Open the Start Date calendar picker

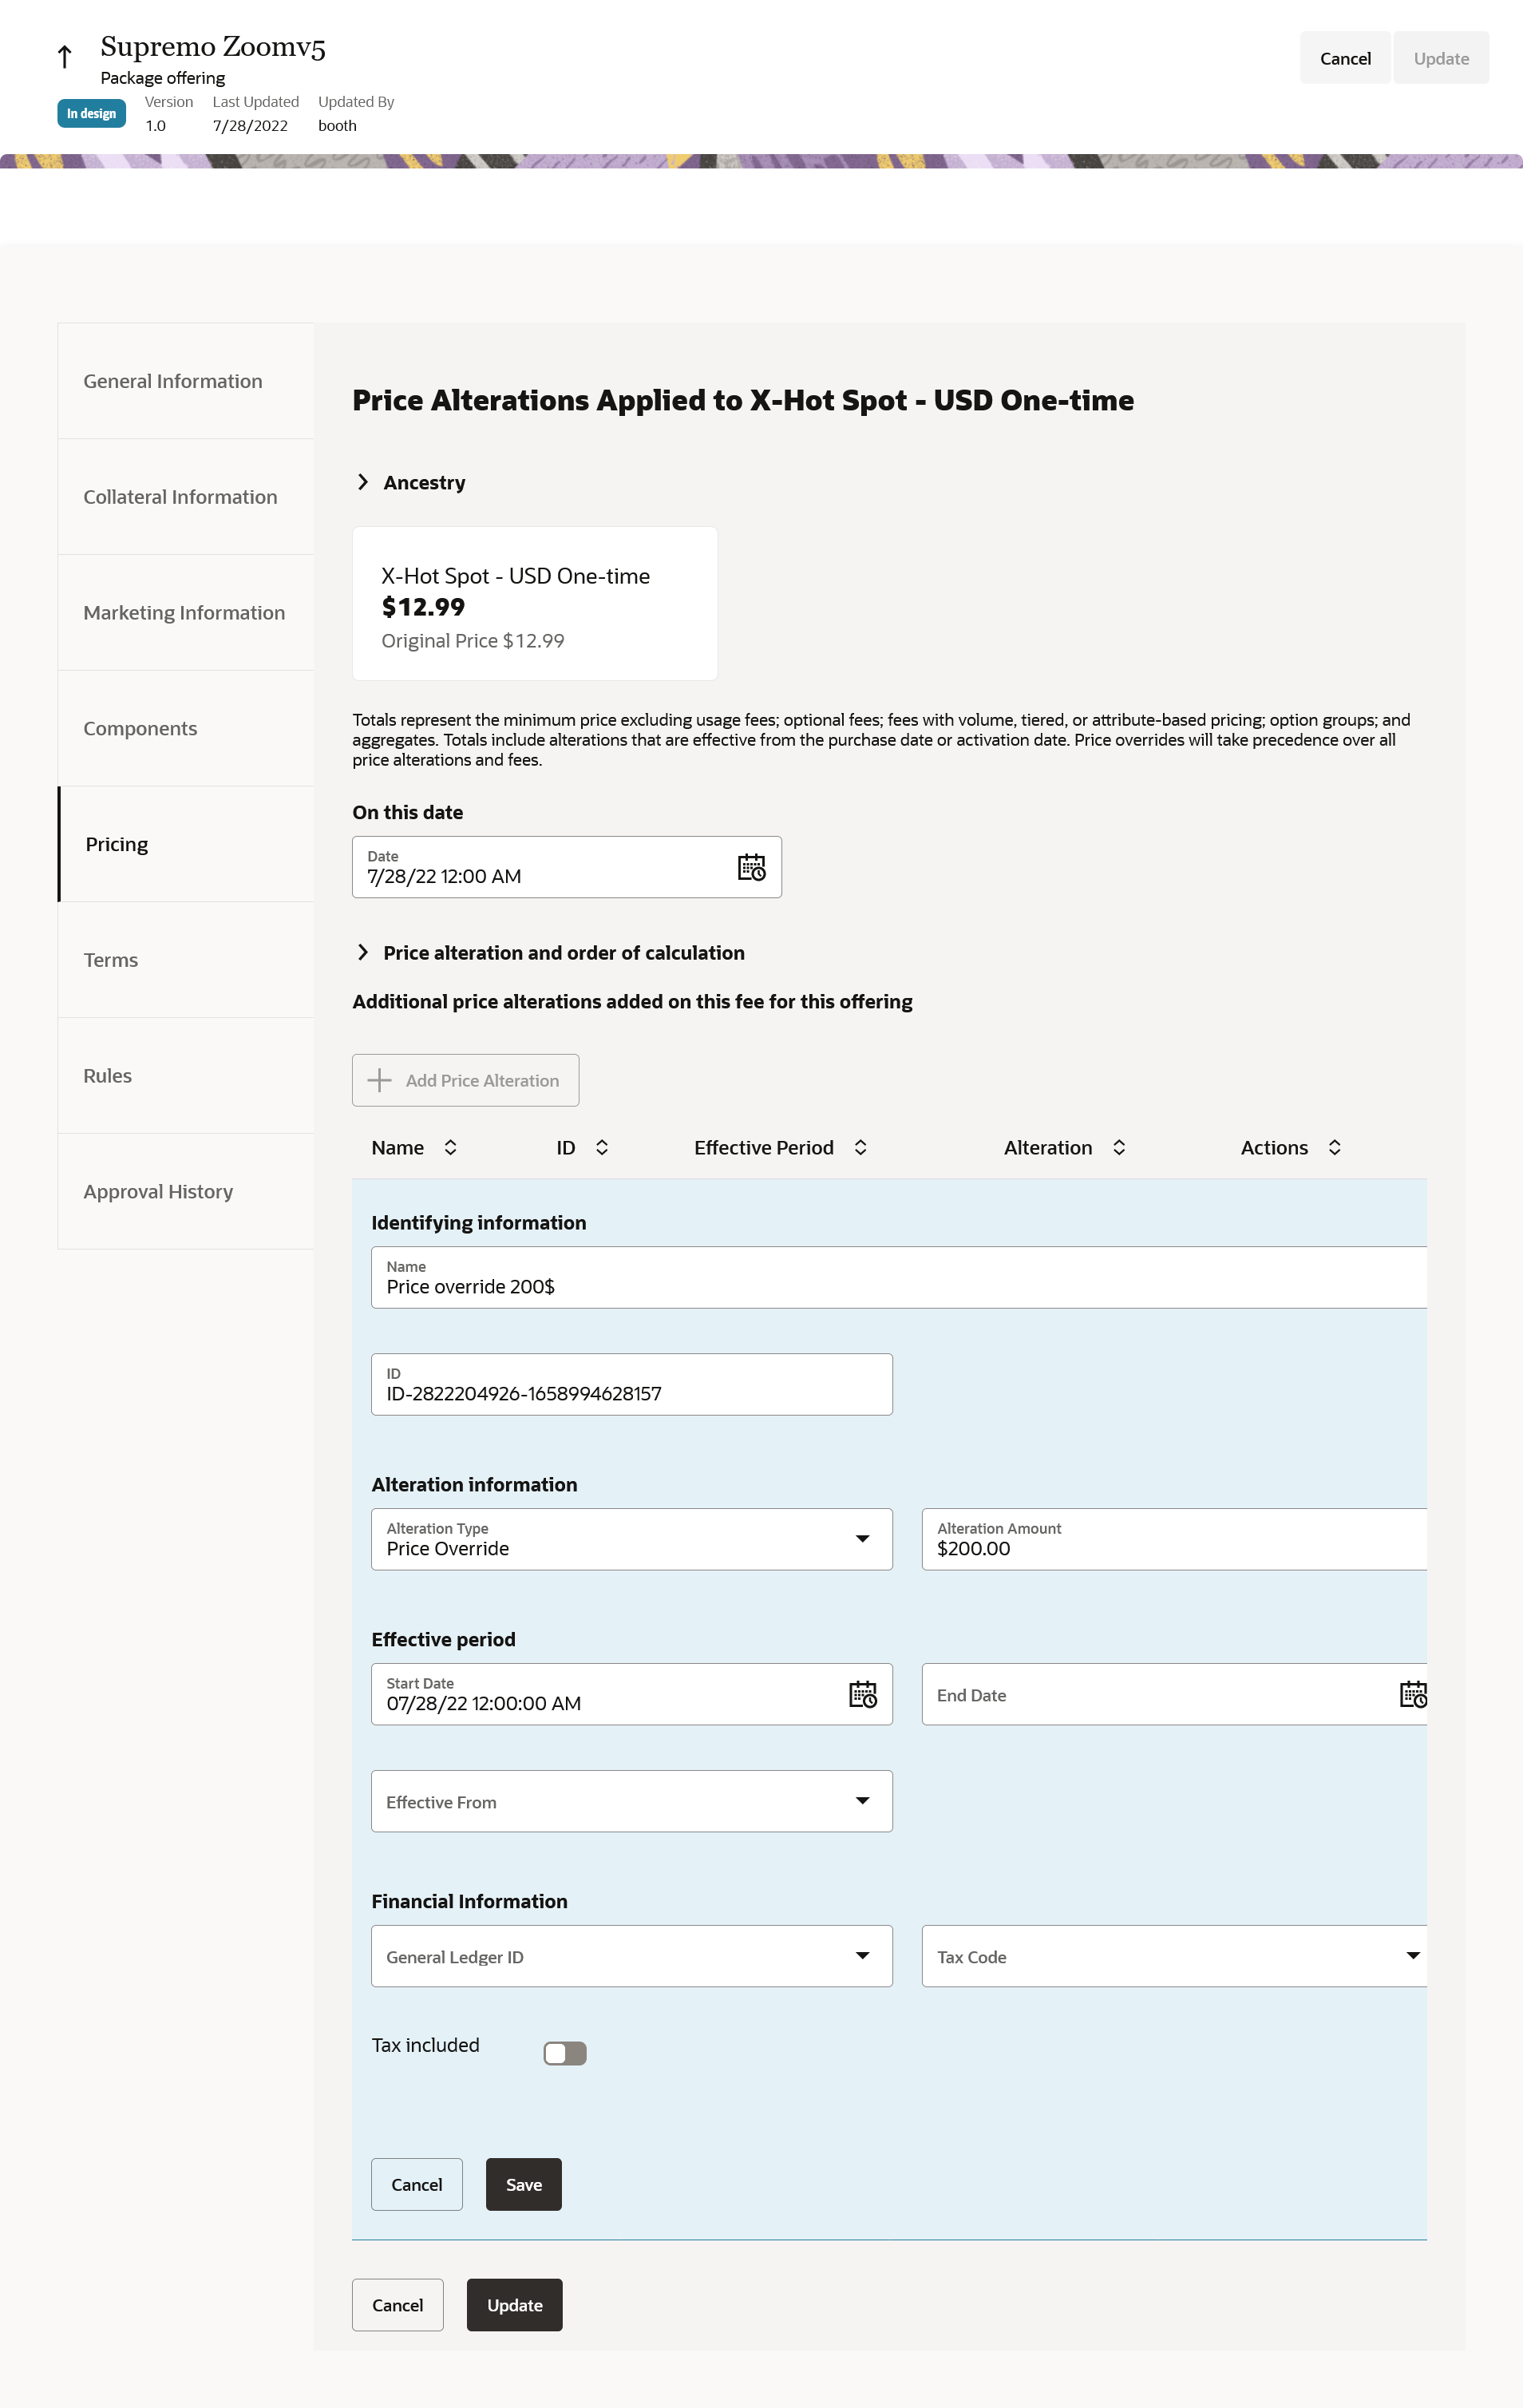(862, 1694)
